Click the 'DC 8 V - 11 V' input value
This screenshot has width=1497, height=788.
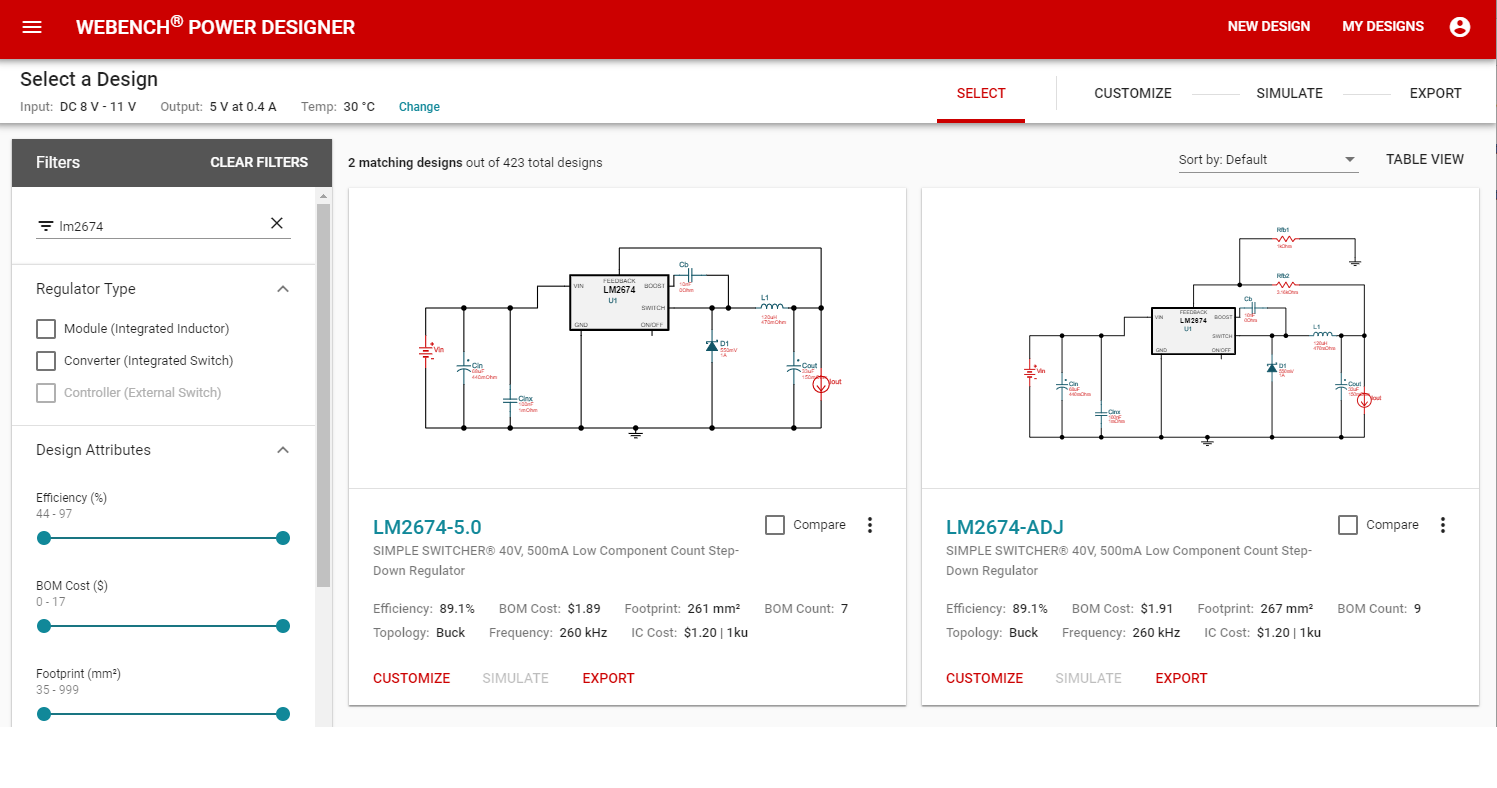pos(98,107)
